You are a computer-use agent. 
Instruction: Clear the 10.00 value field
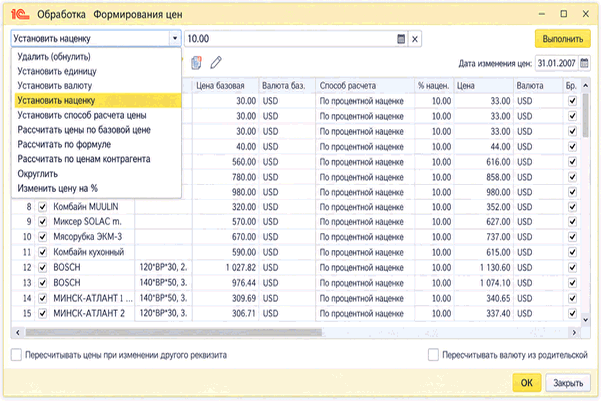pyautogui.click(x=415, y=39)
